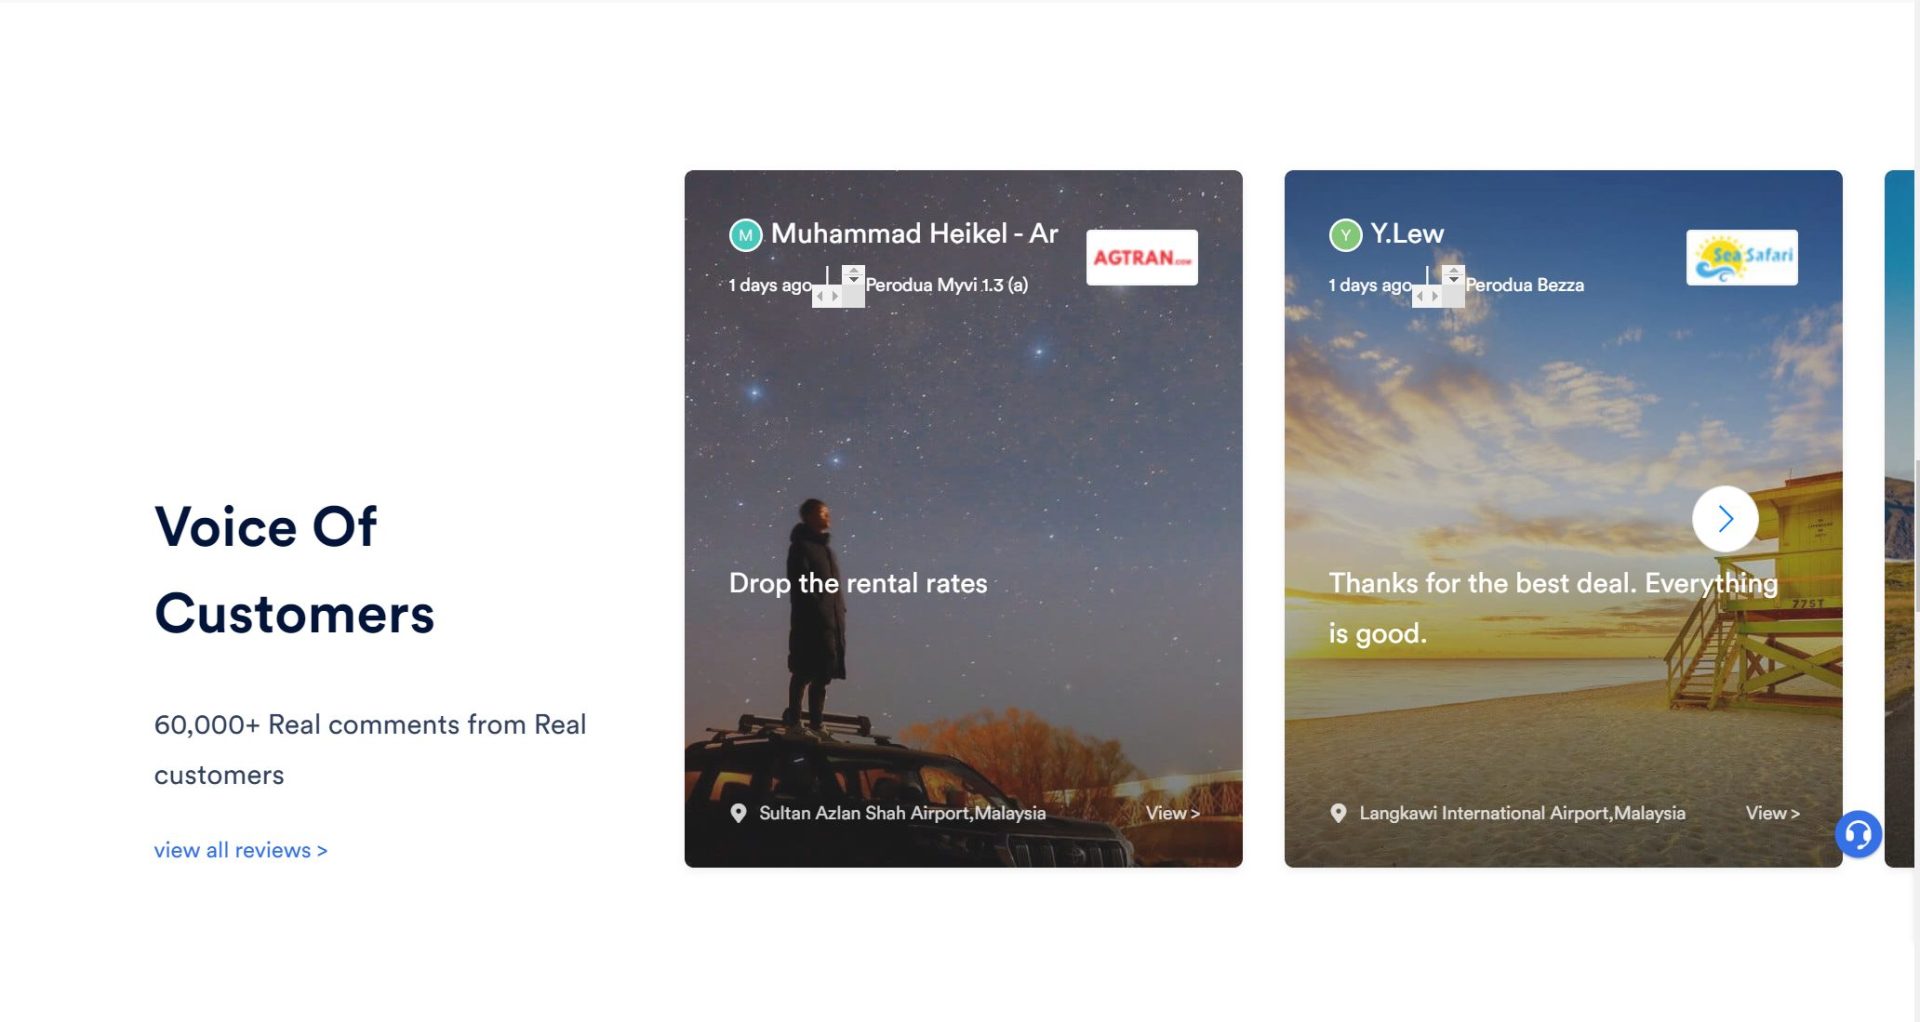Image resolution: width=1920 pixels, height=1022 pixels.
Task: Click scroll arrows beside Perodua Myvi 1.3
Action: pyautogui.click(x=853, y=276)
